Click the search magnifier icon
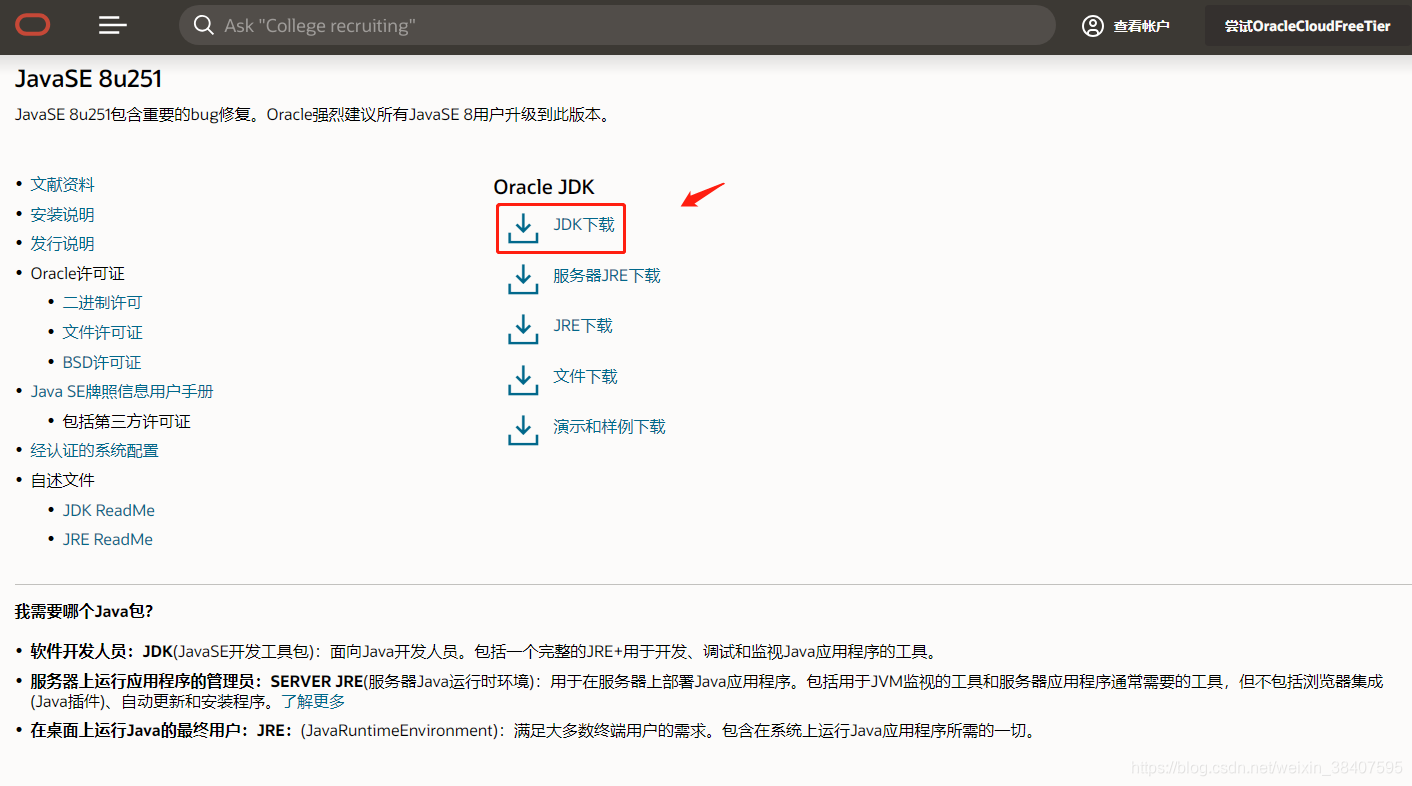The image size is (1412, 786). 204,25
